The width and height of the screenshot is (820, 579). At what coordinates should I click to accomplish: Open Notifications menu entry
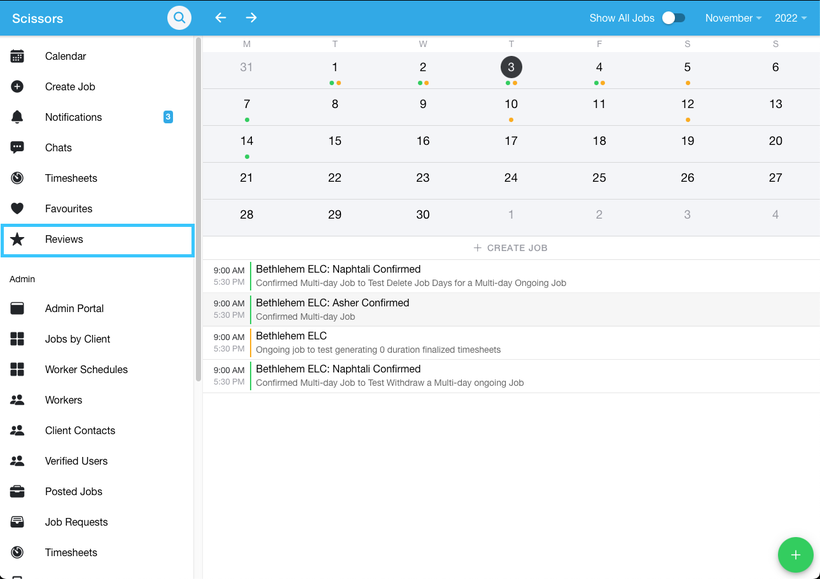click(73, 117)
